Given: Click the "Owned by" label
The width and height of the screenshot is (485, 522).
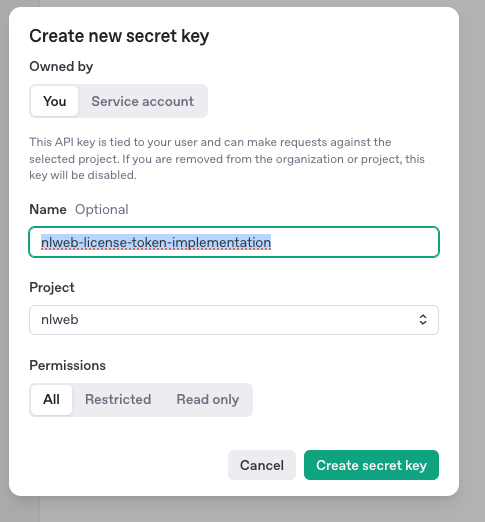Looking at the screenshot, I should (x=61, y=66).
